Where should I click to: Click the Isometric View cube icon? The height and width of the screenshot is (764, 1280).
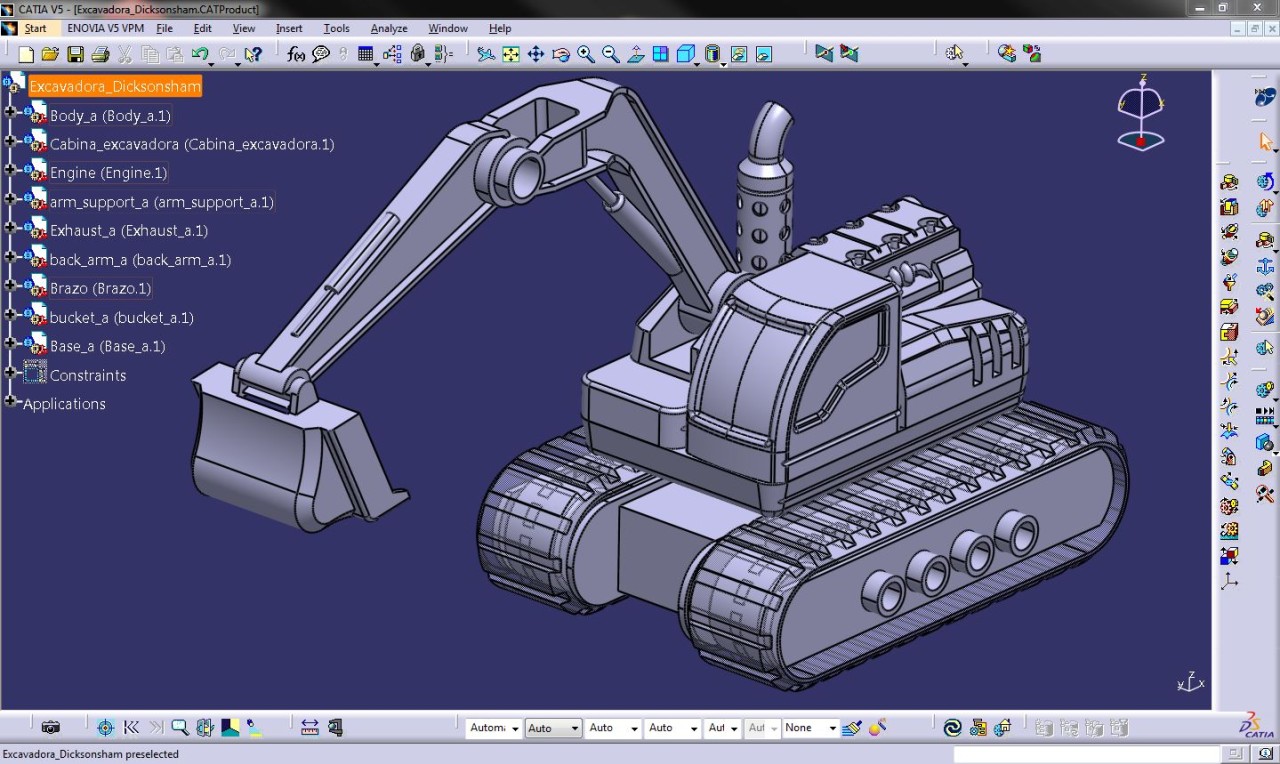pos(685,54)
